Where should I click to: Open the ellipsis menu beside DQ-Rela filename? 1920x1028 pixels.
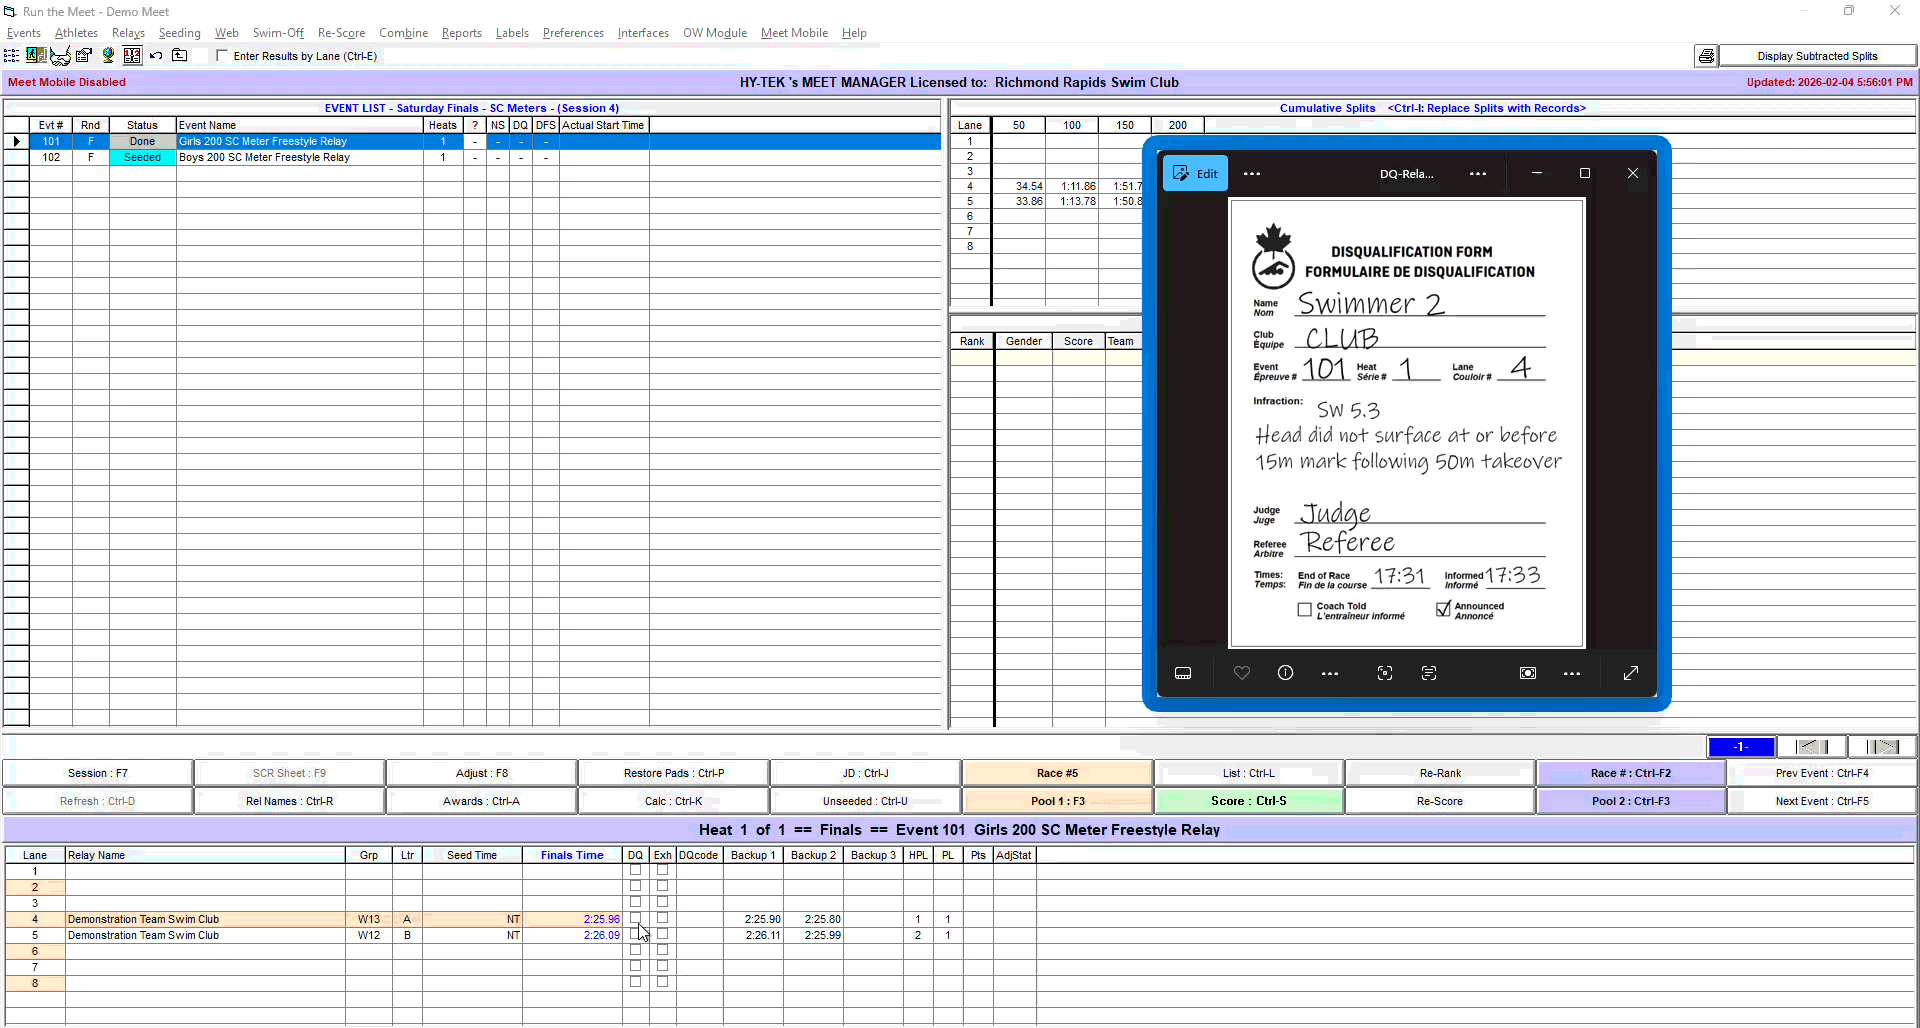click(1477, 173)
